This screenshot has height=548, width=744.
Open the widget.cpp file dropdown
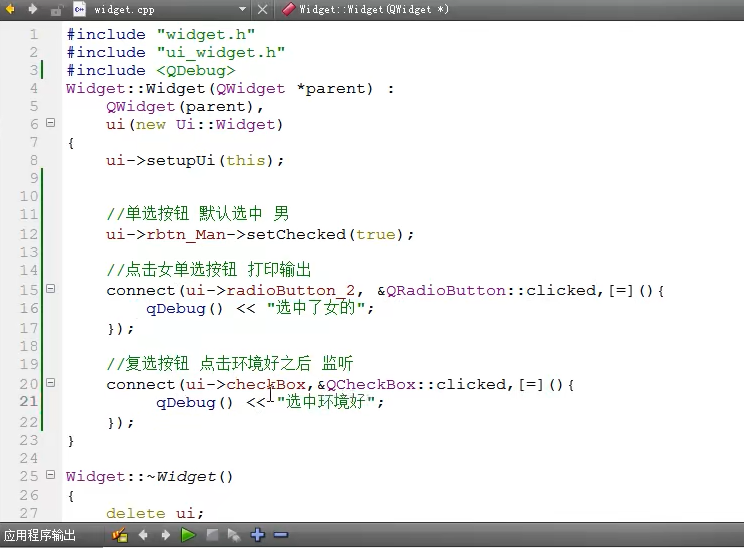coord(242,9)
